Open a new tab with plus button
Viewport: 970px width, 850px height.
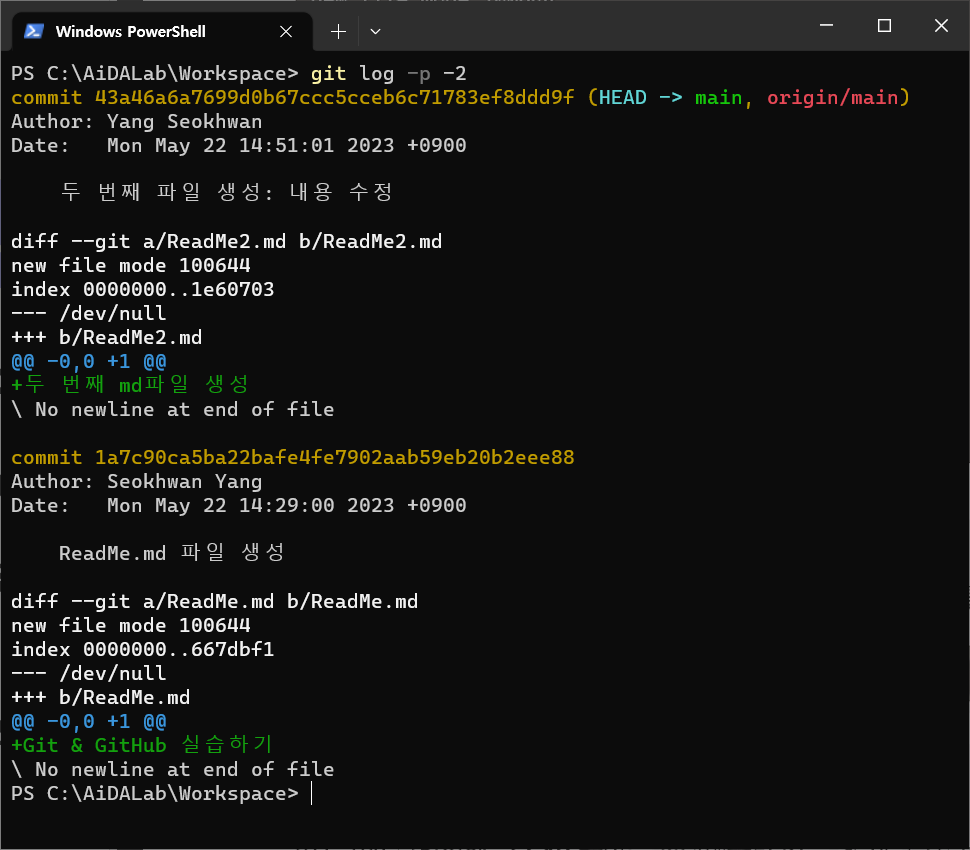tap(338, 32)
